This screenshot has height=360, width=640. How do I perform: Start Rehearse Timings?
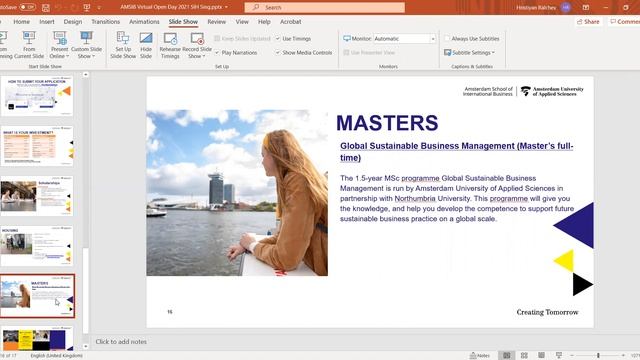point(170,45)
